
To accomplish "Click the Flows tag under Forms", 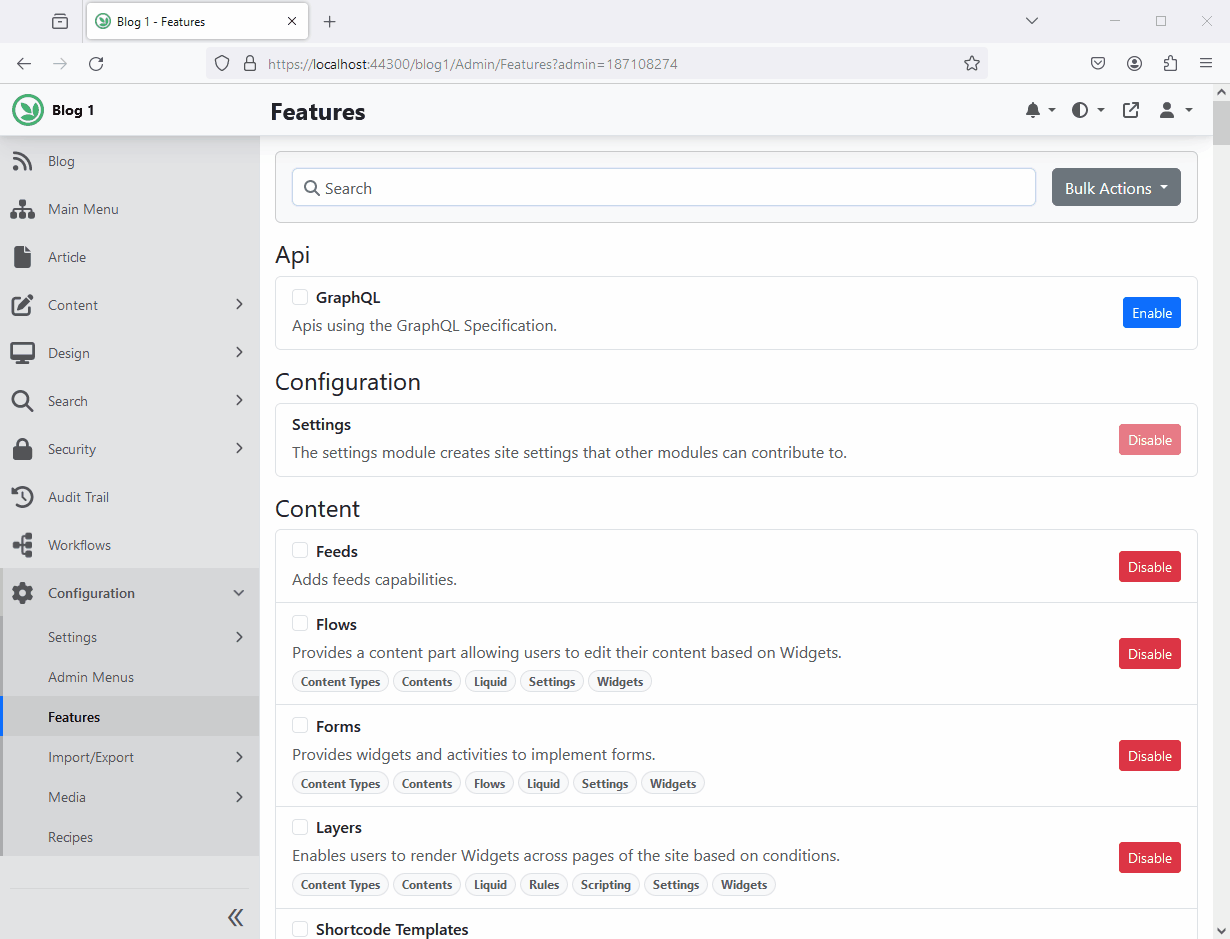I will coord(490,784).
